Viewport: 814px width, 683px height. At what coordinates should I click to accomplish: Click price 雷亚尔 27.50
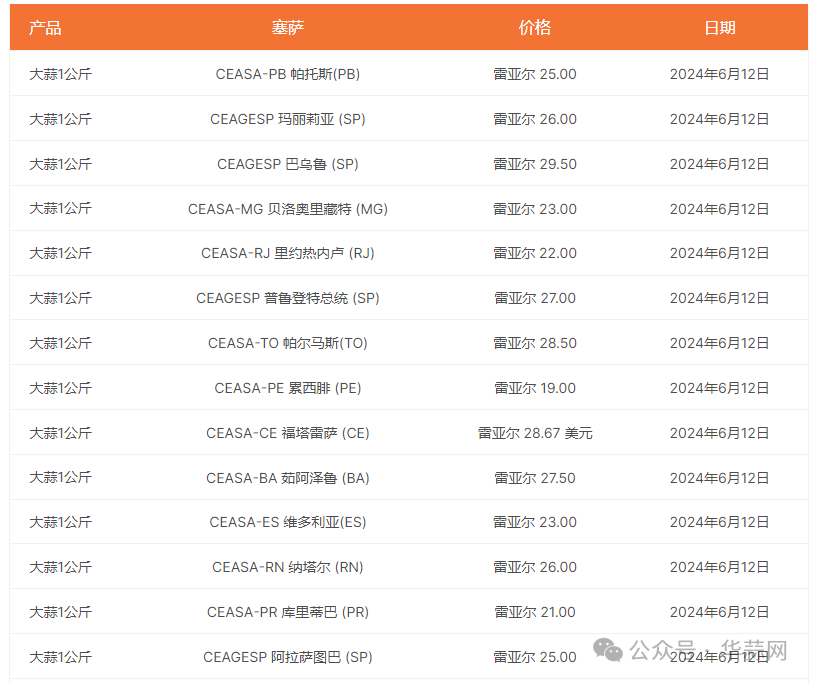535,478
